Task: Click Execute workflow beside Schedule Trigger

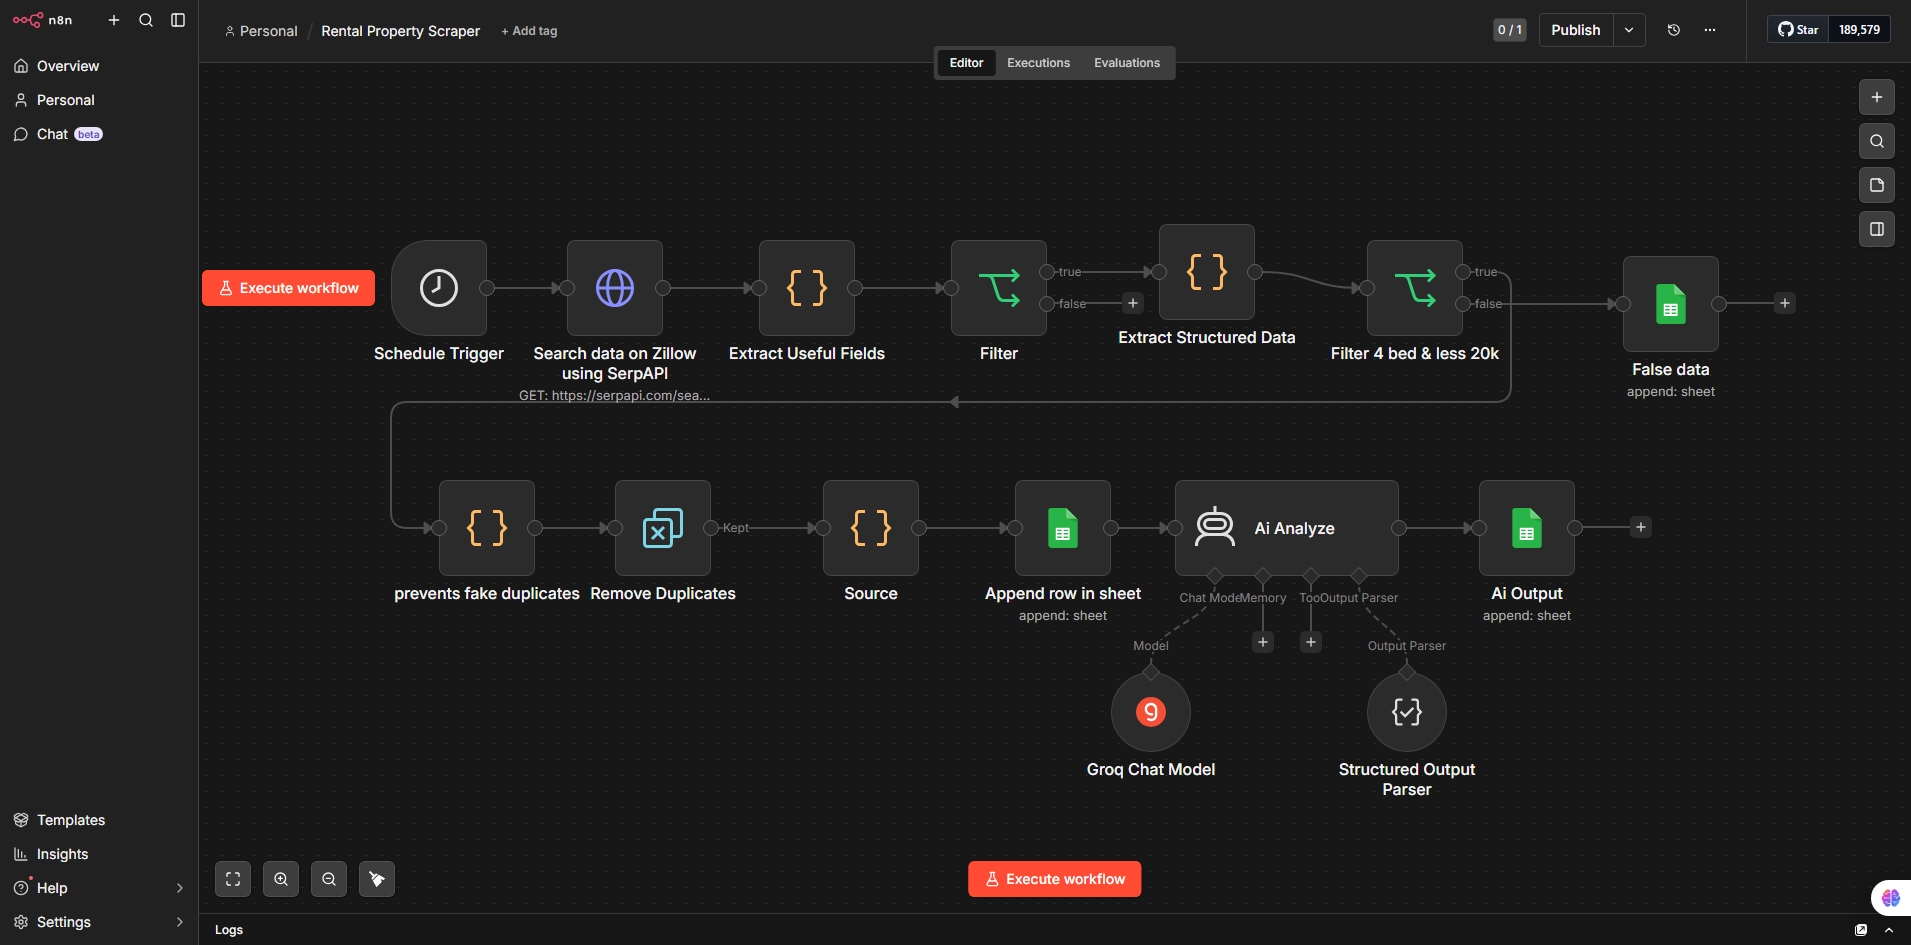Action: [x=288, y=288]
